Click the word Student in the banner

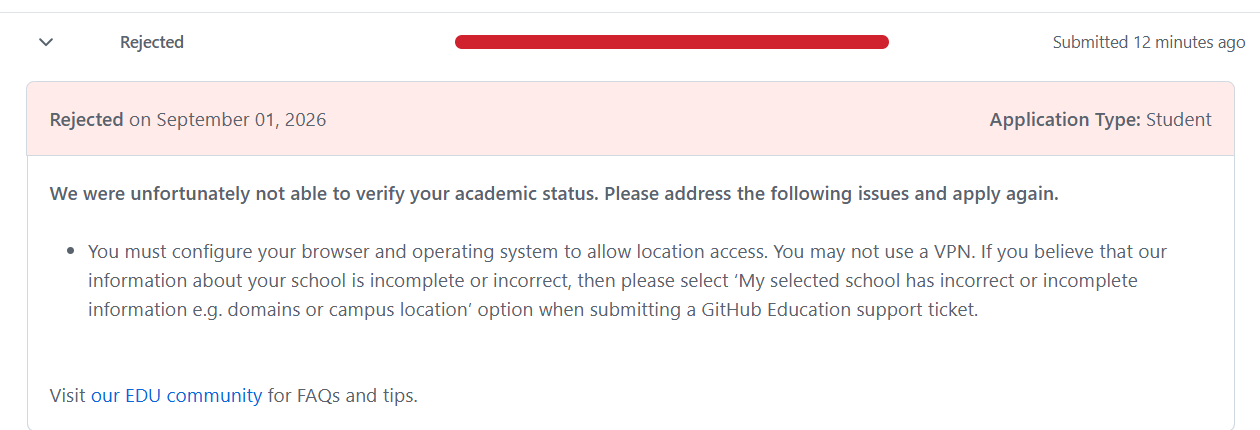click(1179, 120)
